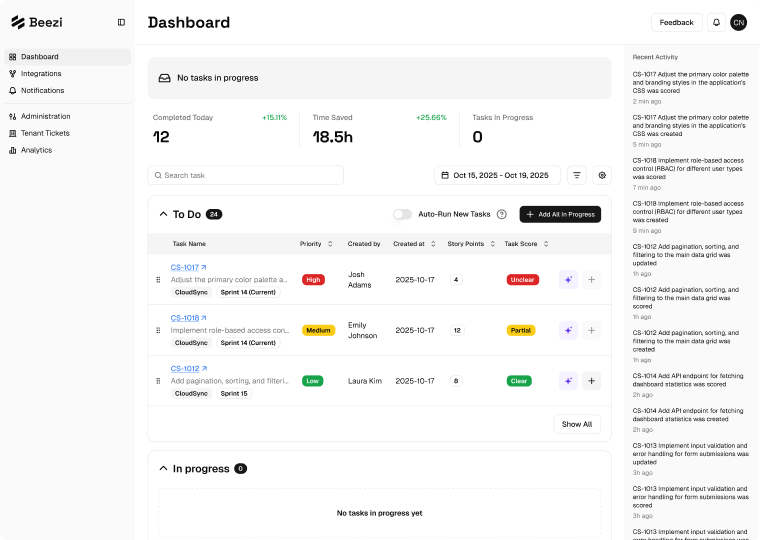The width and height of the screenshot is (760, 540).
Task: Grab the drag handle of CS-1012 row
Action: [x=158, y=381]
